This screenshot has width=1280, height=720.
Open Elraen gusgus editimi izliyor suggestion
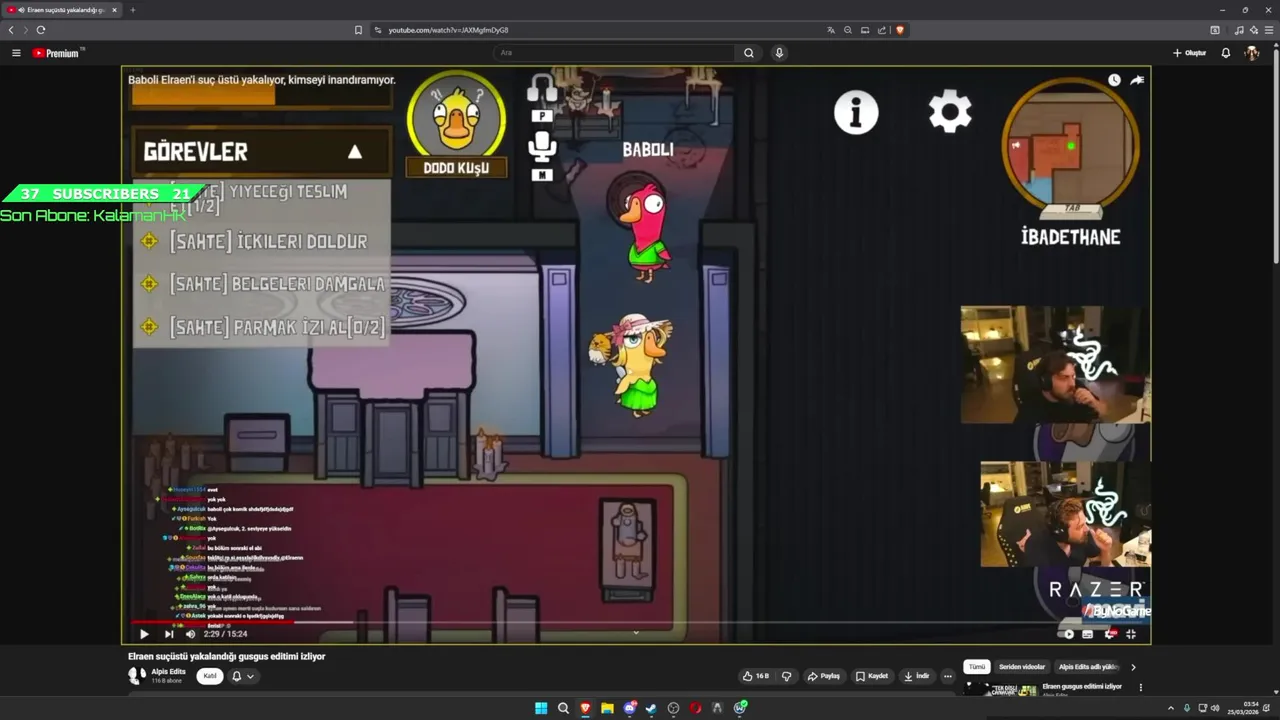[x=1082, y=686]
